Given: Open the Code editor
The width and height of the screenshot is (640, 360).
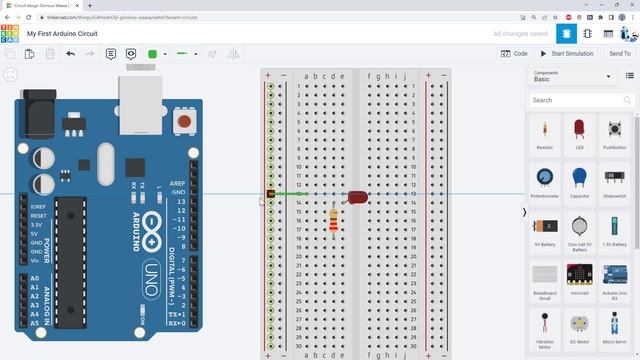Looking at the screenshot, I should tap(514, 53).
